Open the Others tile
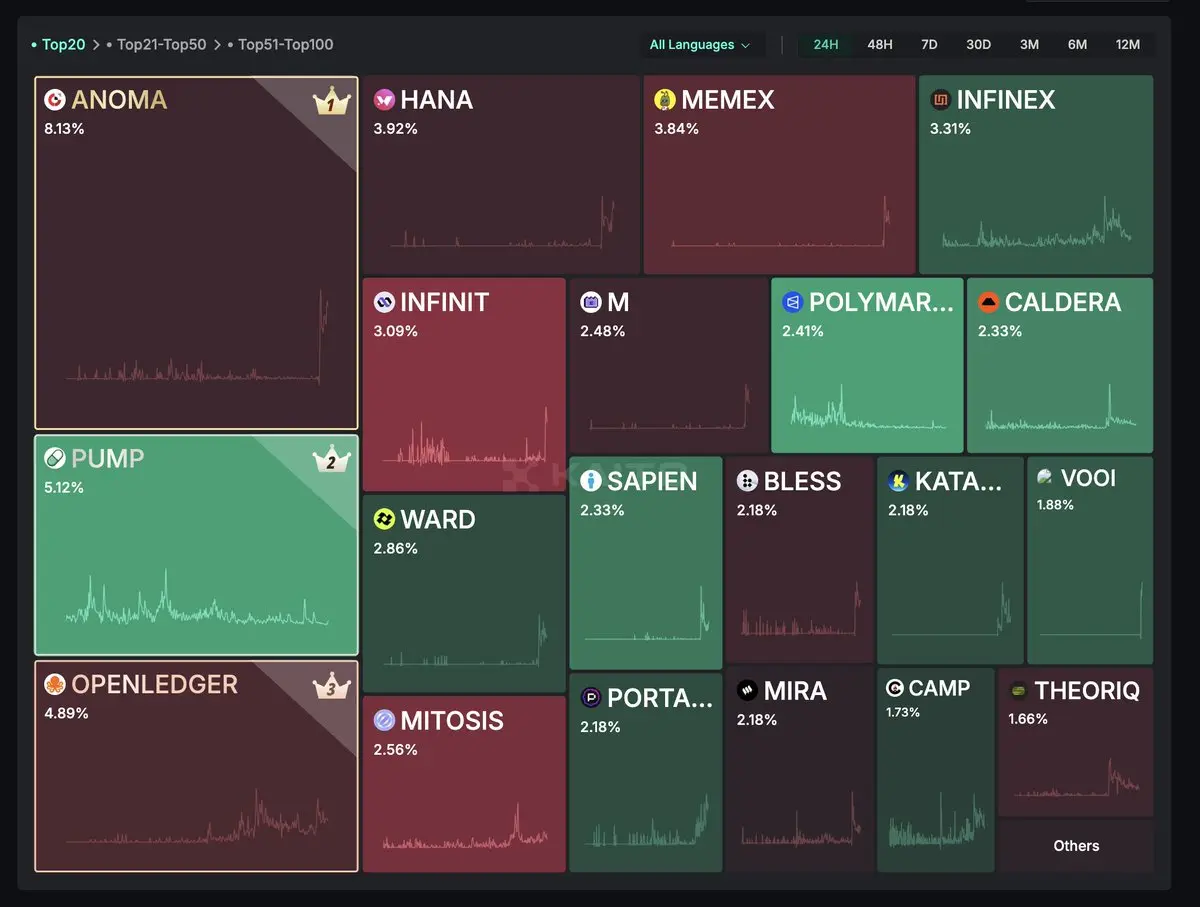Screen dimensions: 1200x907 coord(1076,846)
